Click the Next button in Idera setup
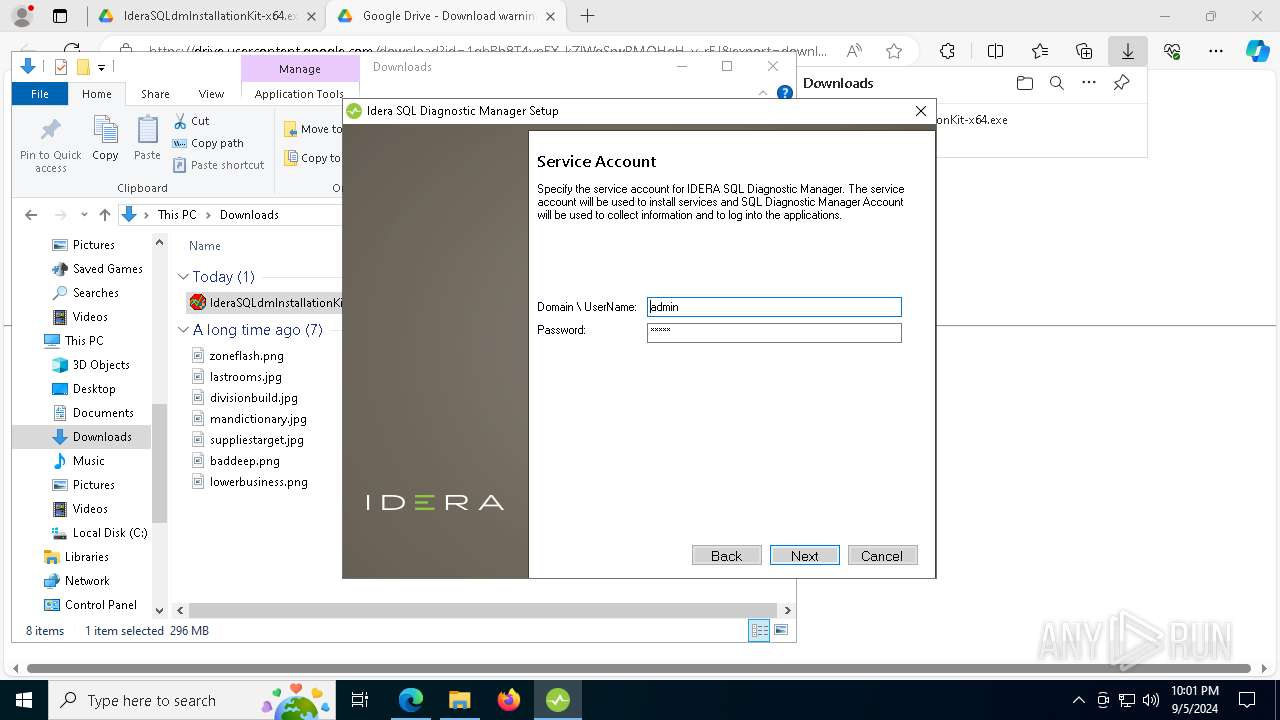Viewport: 1280px width, 720px height. tap(804, 556)
